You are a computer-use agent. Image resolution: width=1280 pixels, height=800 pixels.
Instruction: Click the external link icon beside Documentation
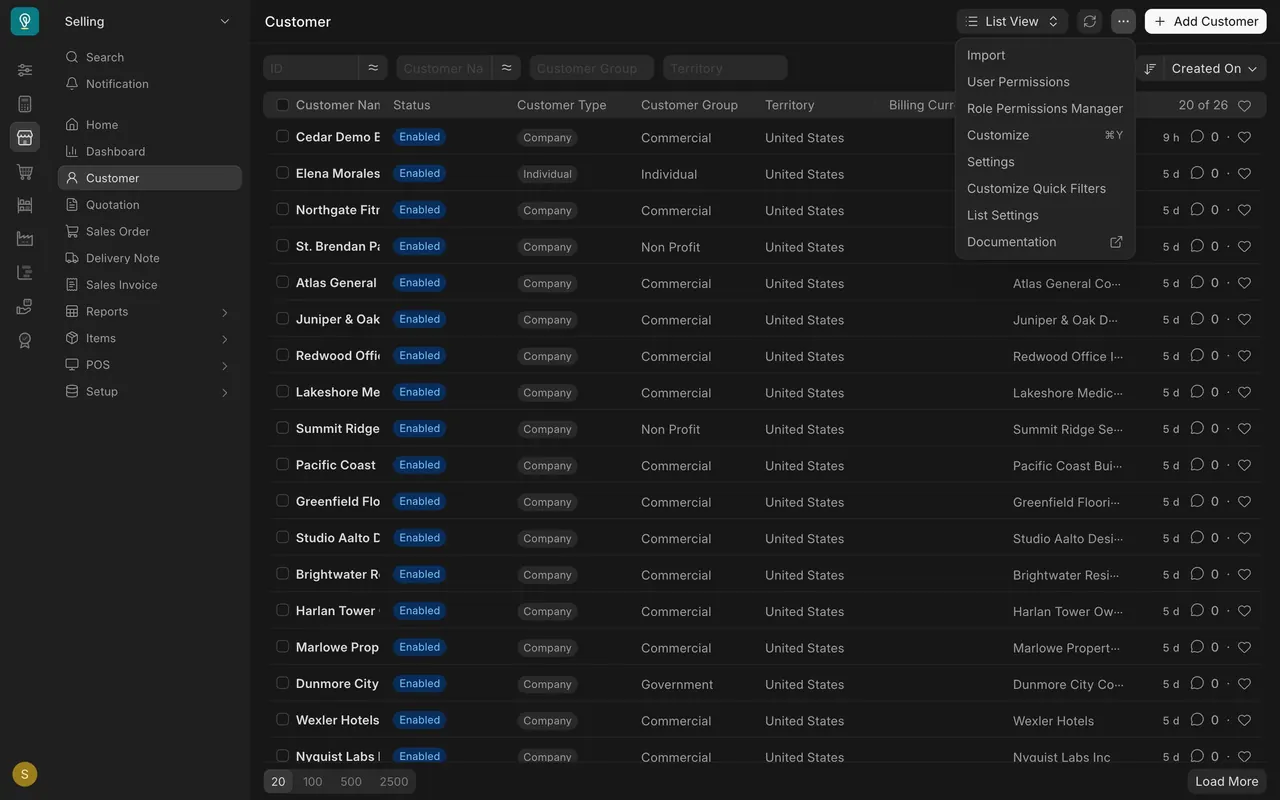(x=1116, y=242)
